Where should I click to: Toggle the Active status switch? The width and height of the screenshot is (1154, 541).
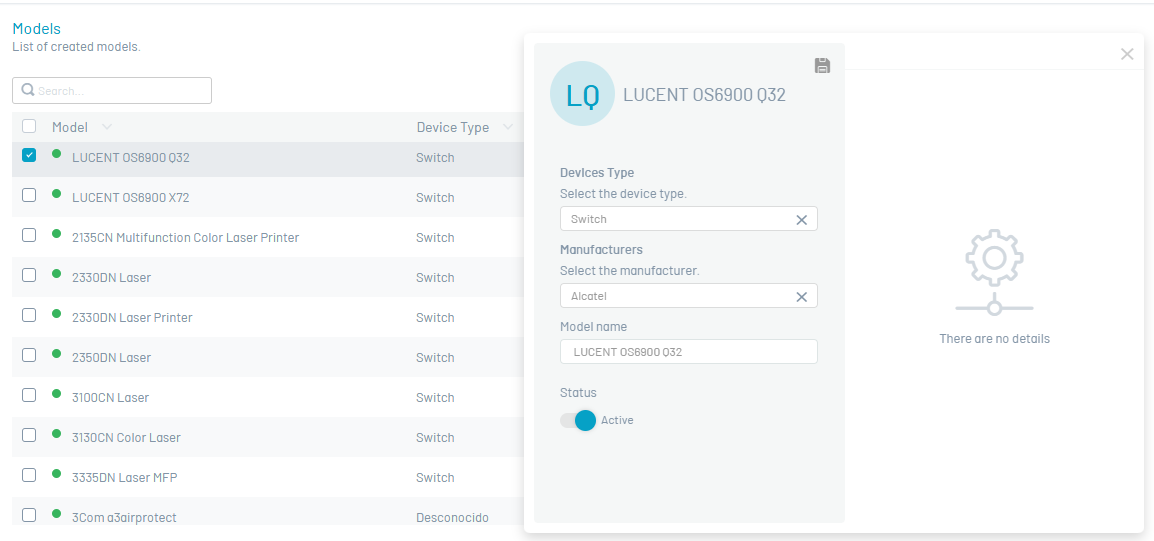[x=578, y=420]
